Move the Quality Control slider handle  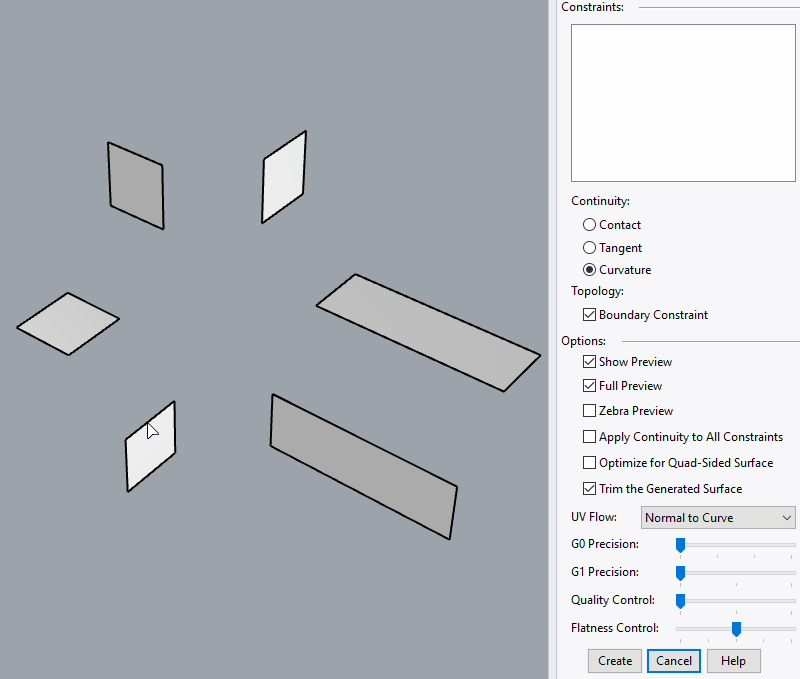click(x=681, y=601)
